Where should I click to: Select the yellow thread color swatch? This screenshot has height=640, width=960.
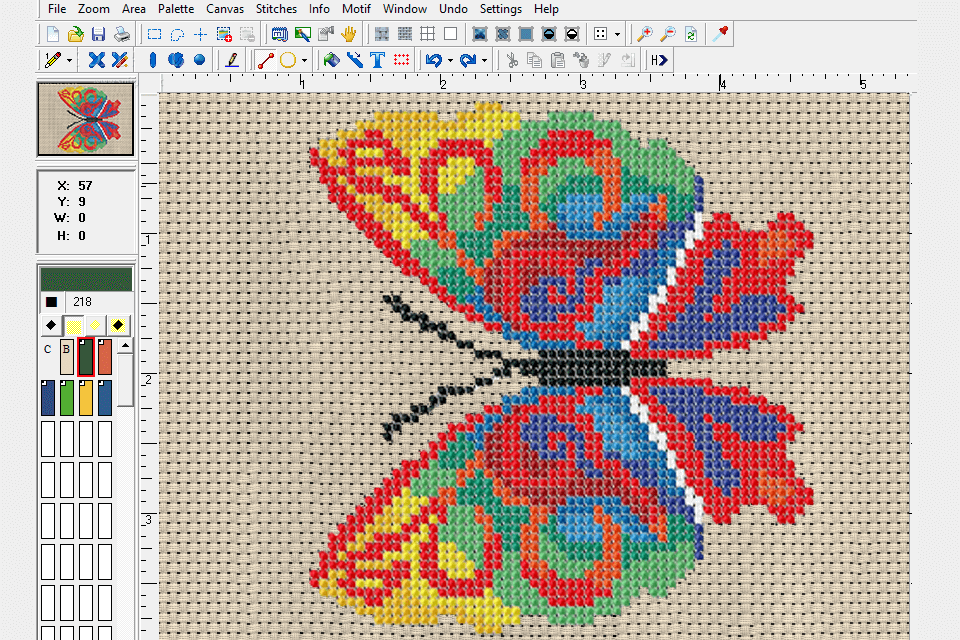click(x=86, y=397)
